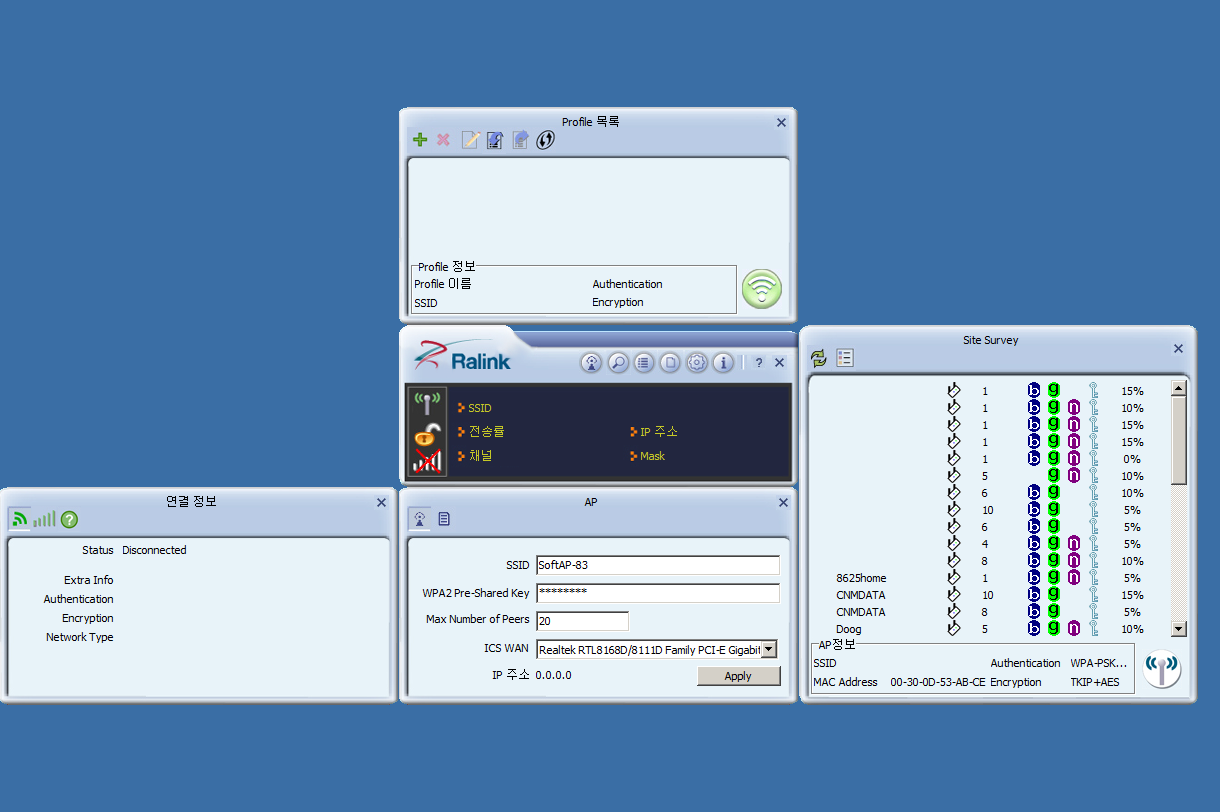Activate profile with the green Wi-Fi button
The image size is (1220, 812).
(x=762, y=289)
